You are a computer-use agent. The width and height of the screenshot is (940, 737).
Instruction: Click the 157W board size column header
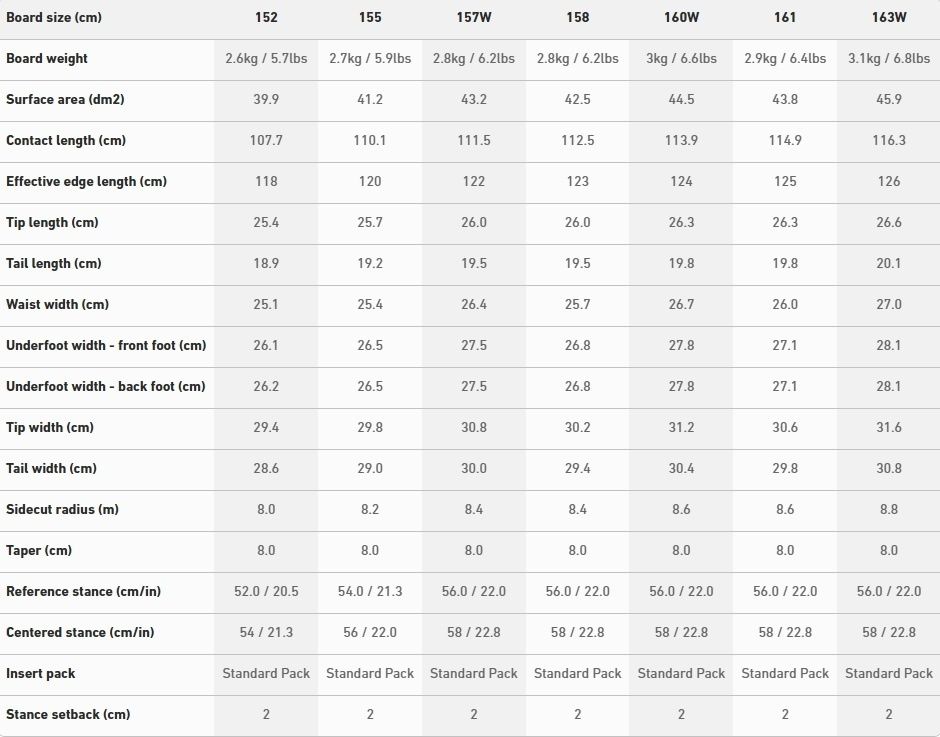pos(474,17)
